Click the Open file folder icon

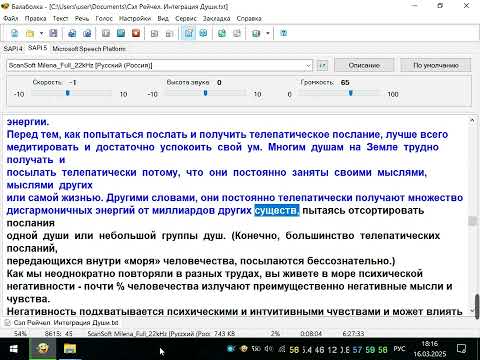point(30,33)
